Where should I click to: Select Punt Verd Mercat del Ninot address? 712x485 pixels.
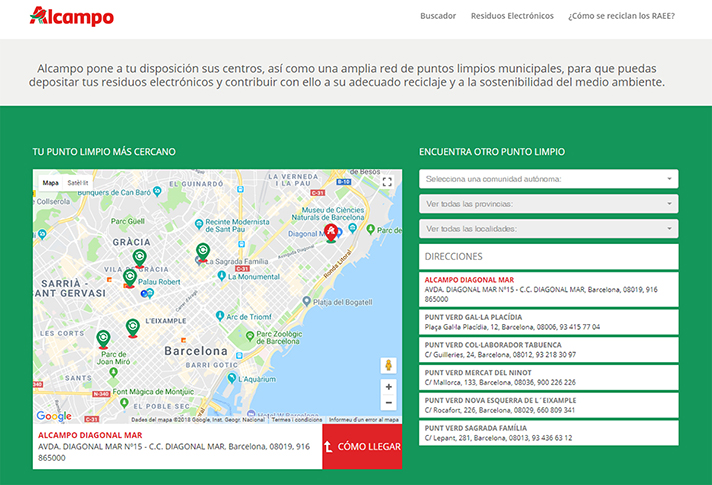[548, 377]
